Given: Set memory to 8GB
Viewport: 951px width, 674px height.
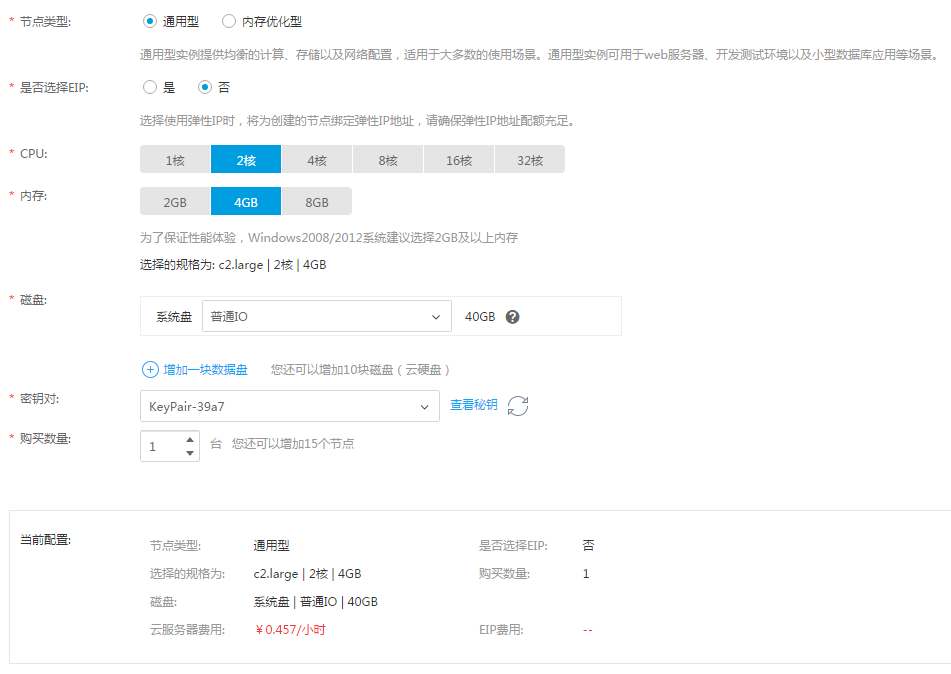Looking at the screenshot, I should [317, 202].
